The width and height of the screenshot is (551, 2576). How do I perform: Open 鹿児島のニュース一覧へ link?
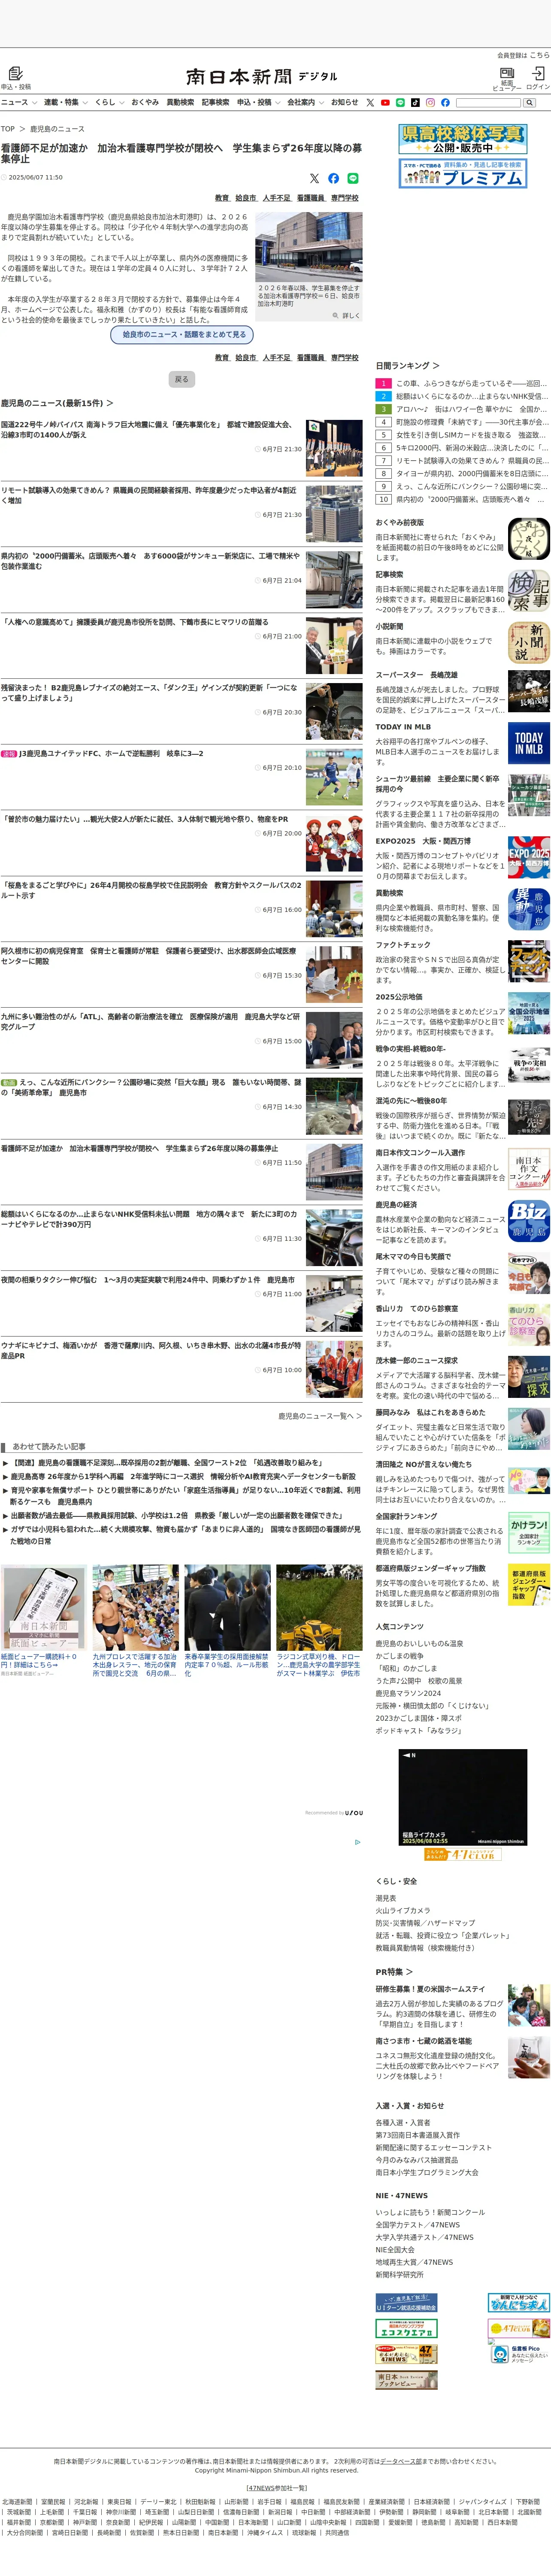[320, 1416]
